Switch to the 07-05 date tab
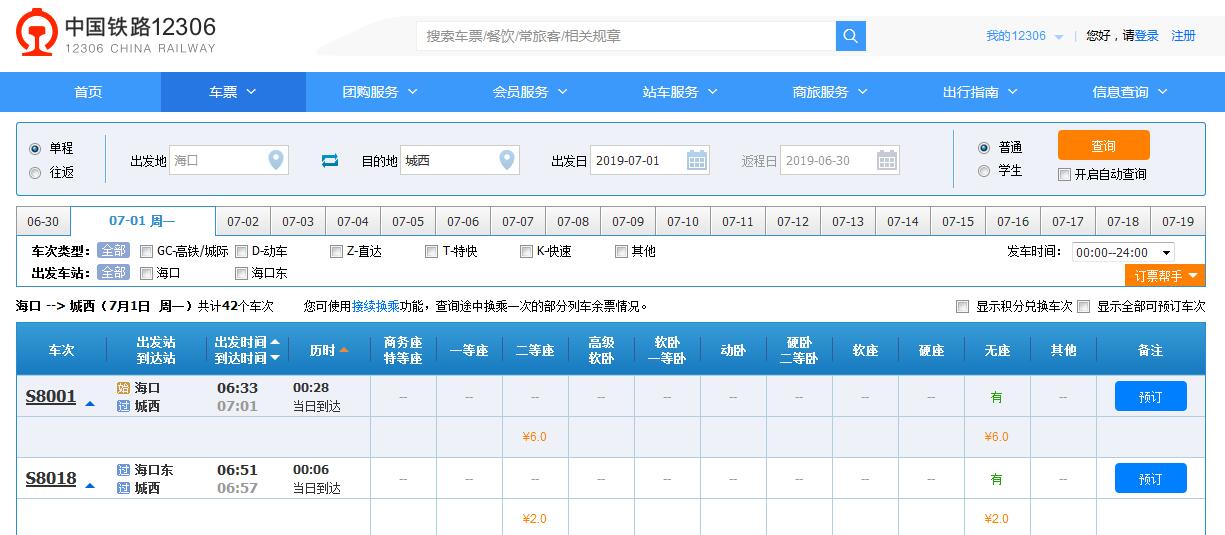1225x535 pixels. [408, 222]
